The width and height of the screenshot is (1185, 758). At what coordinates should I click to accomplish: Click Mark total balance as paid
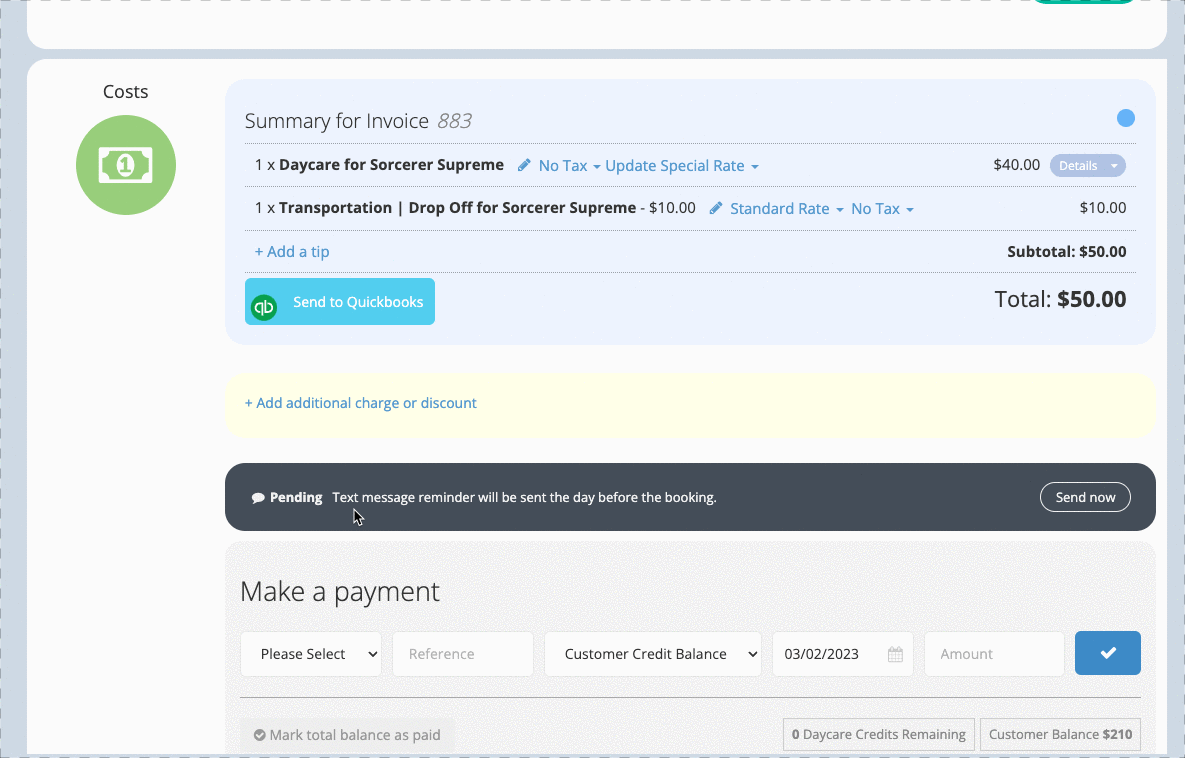pyautogui.click(x=347, y=735)
